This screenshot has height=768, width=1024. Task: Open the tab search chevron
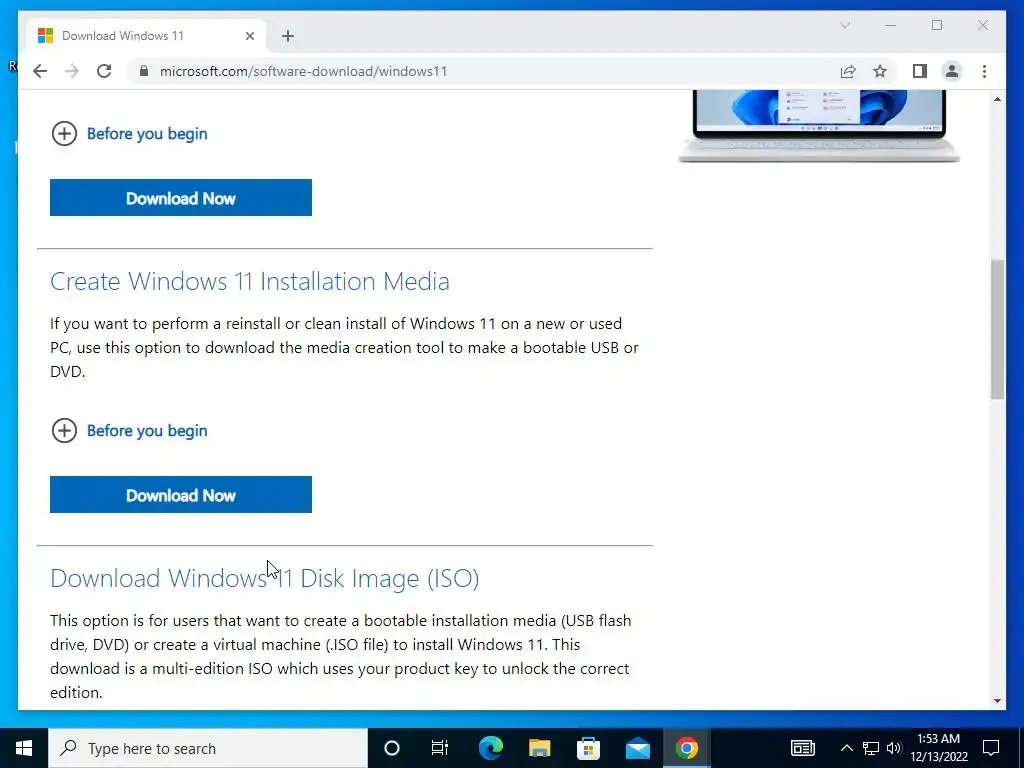coord(844,25)
